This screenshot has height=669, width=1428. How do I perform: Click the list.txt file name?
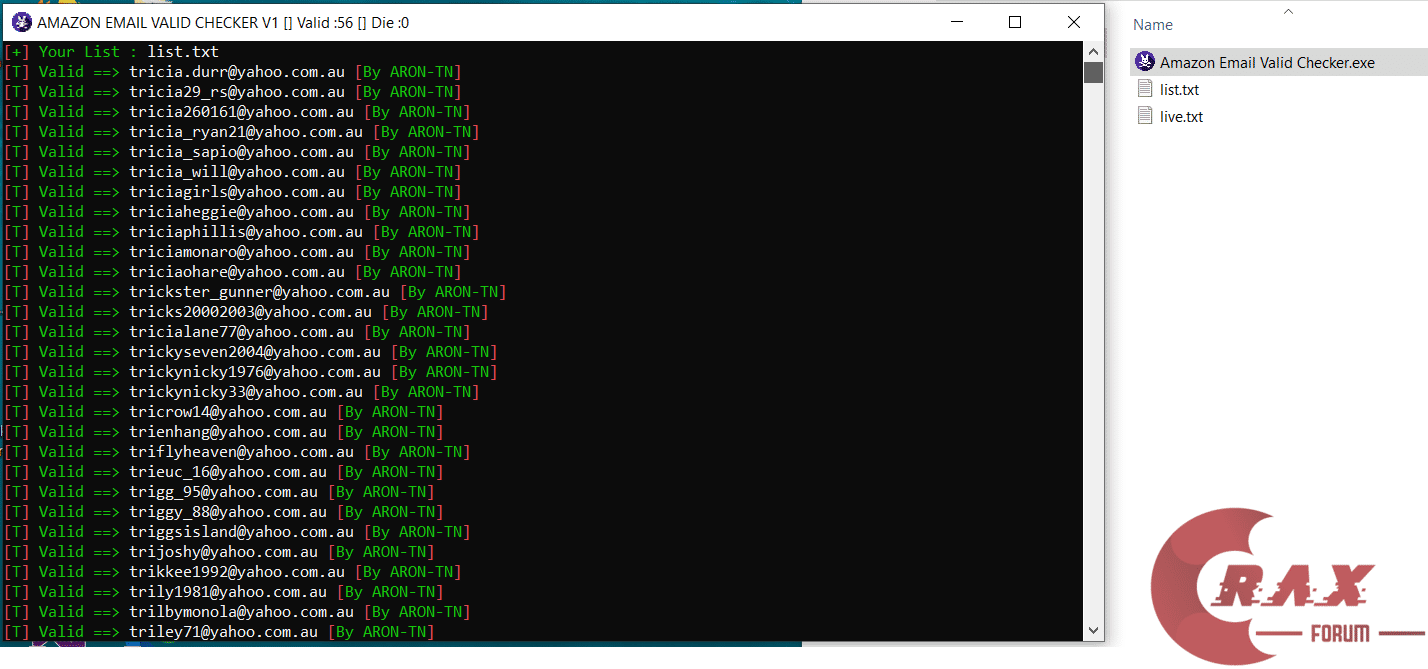pos(1179,89)
